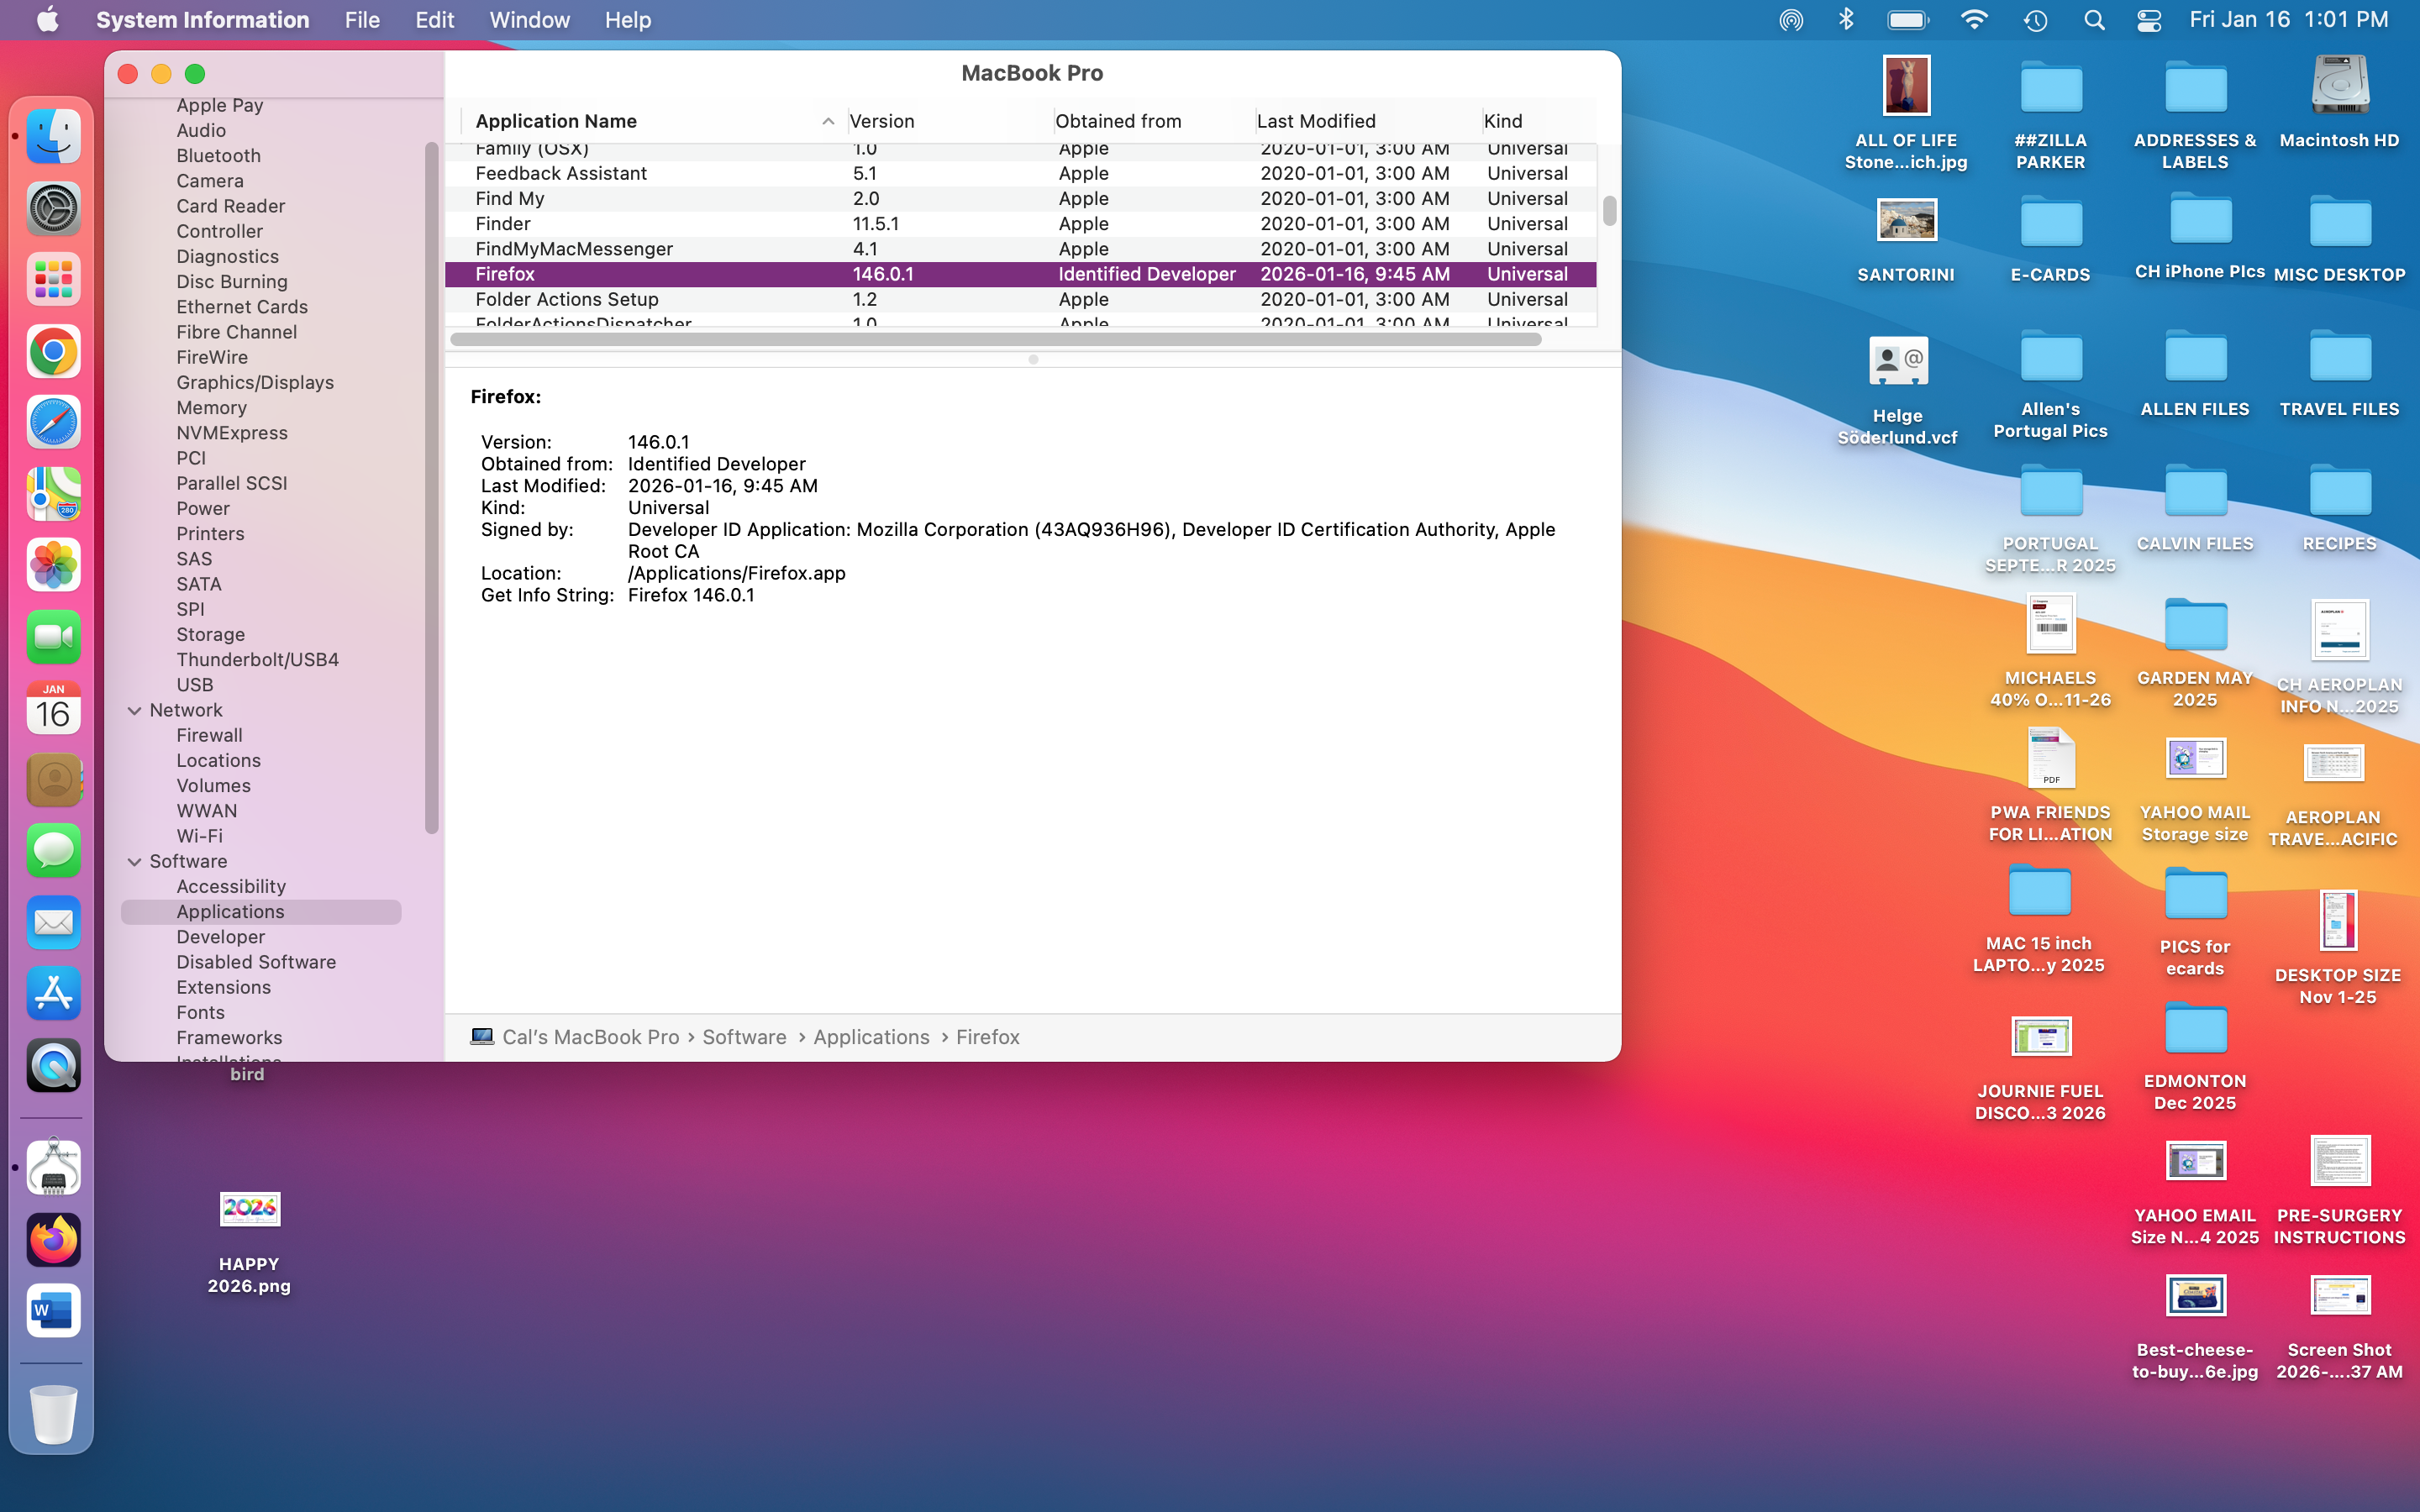
Task: Click the Control Center menu bar icon
Action: (x=2148, y=20)
